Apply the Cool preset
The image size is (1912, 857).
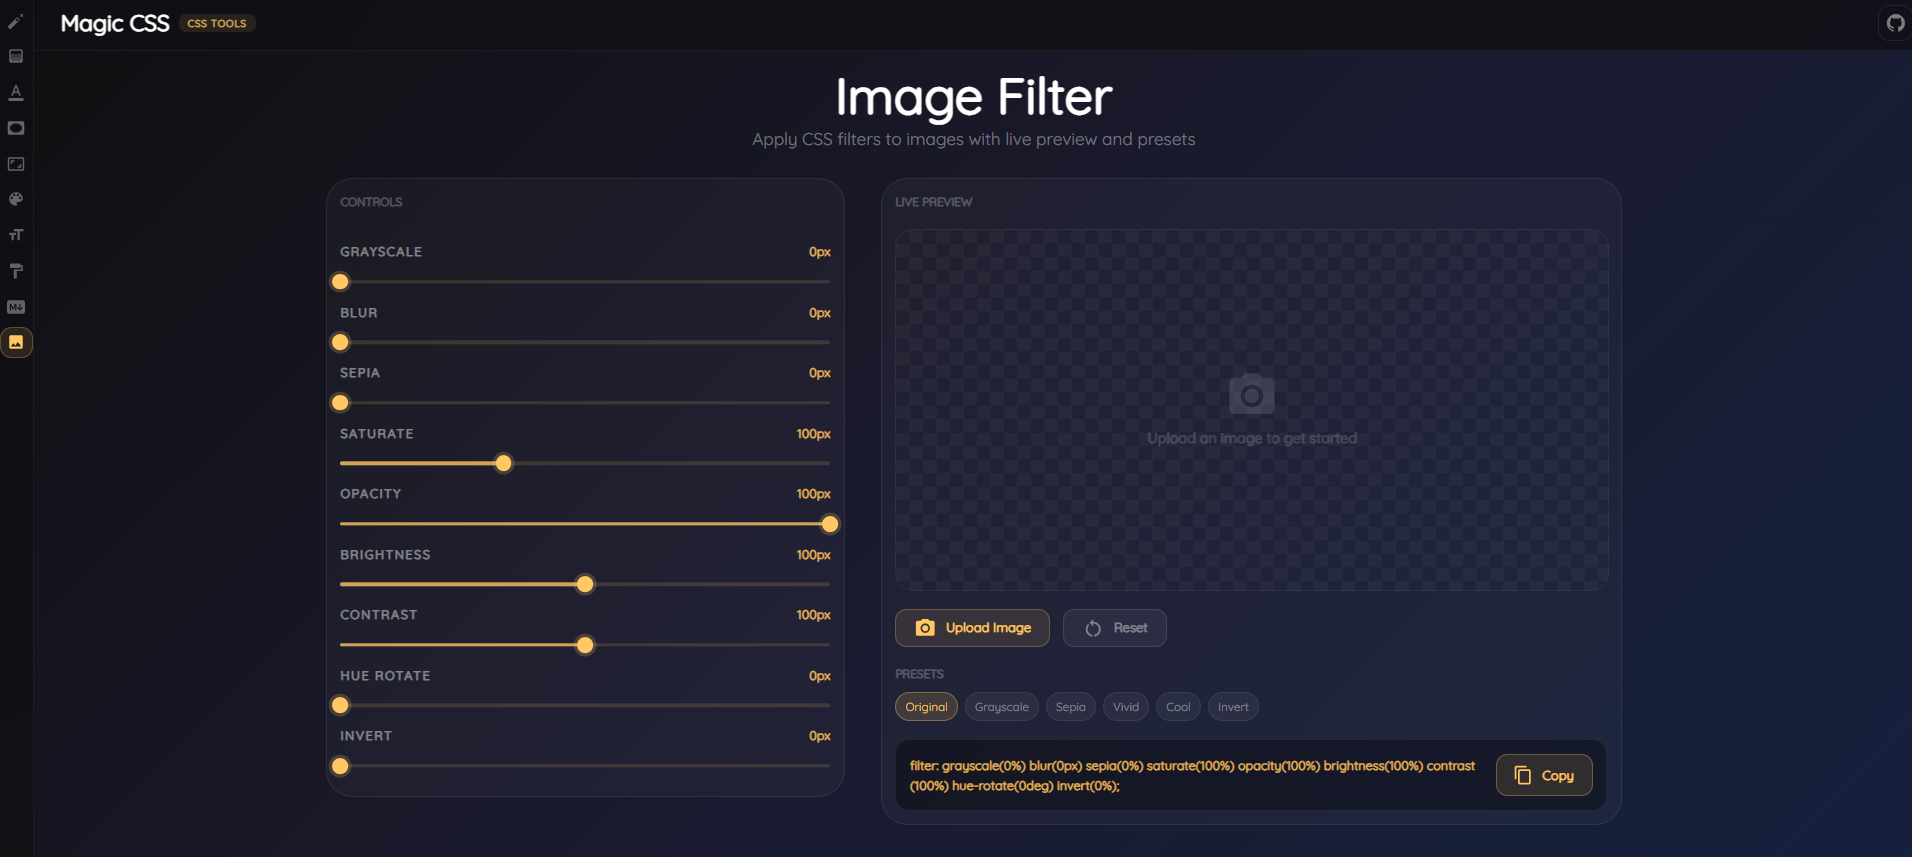point(1178,707)
